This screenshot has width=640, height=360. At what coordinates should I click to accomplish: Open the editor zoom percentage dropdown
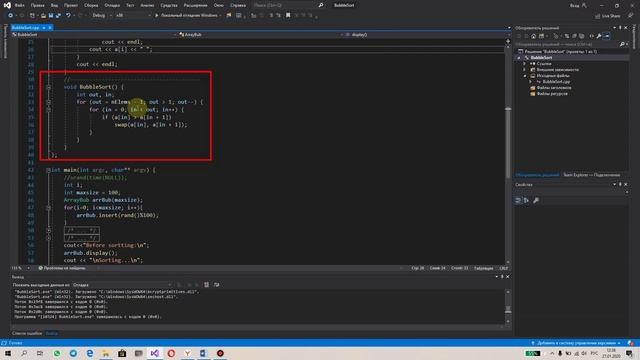pyautogui.click(x=20, y=268)
